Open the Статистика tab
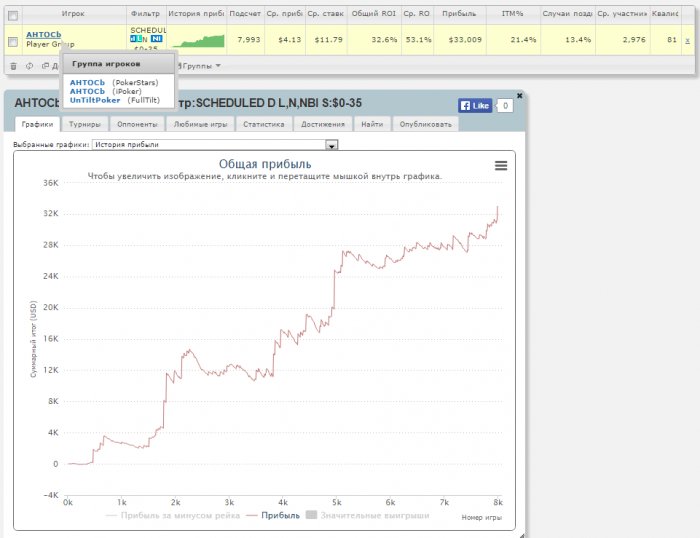 pos(264,125)
